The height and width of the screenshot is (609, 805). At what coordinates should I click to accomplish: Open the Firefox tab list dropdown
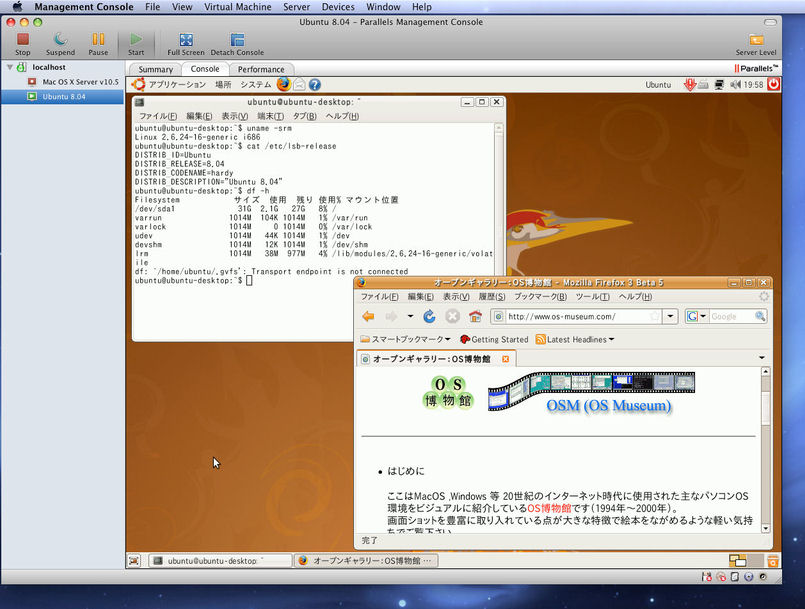(x=762, y=357)
